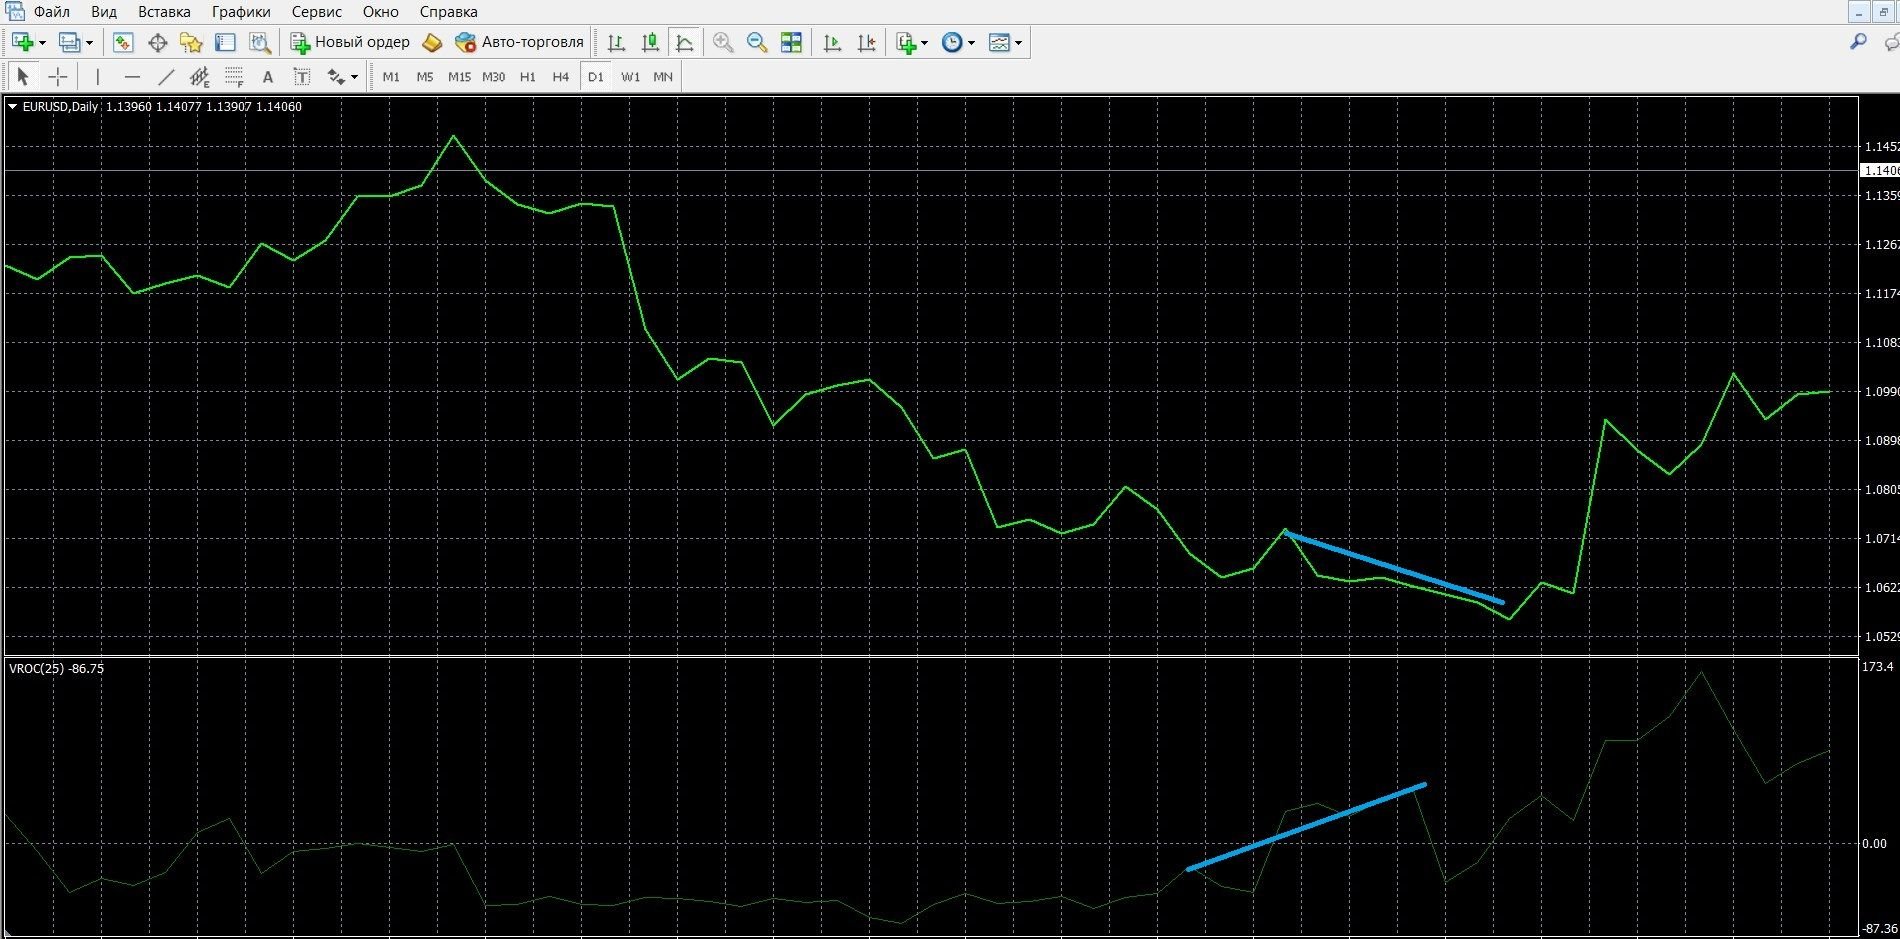The image size is (1900, 939).
Task: Zoom out on the chart
Action: 757,42
